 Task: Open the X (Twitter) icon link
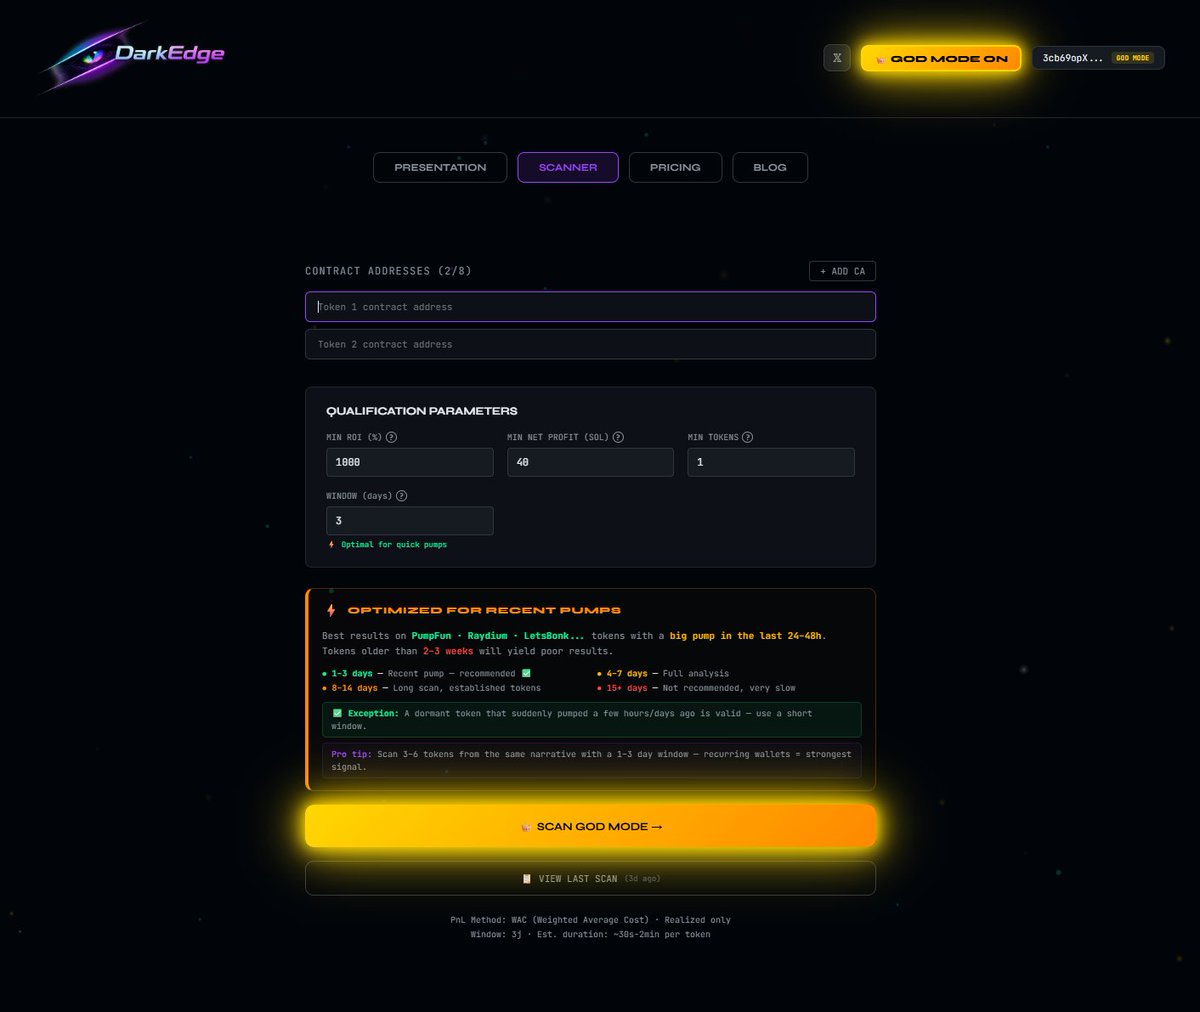coord(837,58)
